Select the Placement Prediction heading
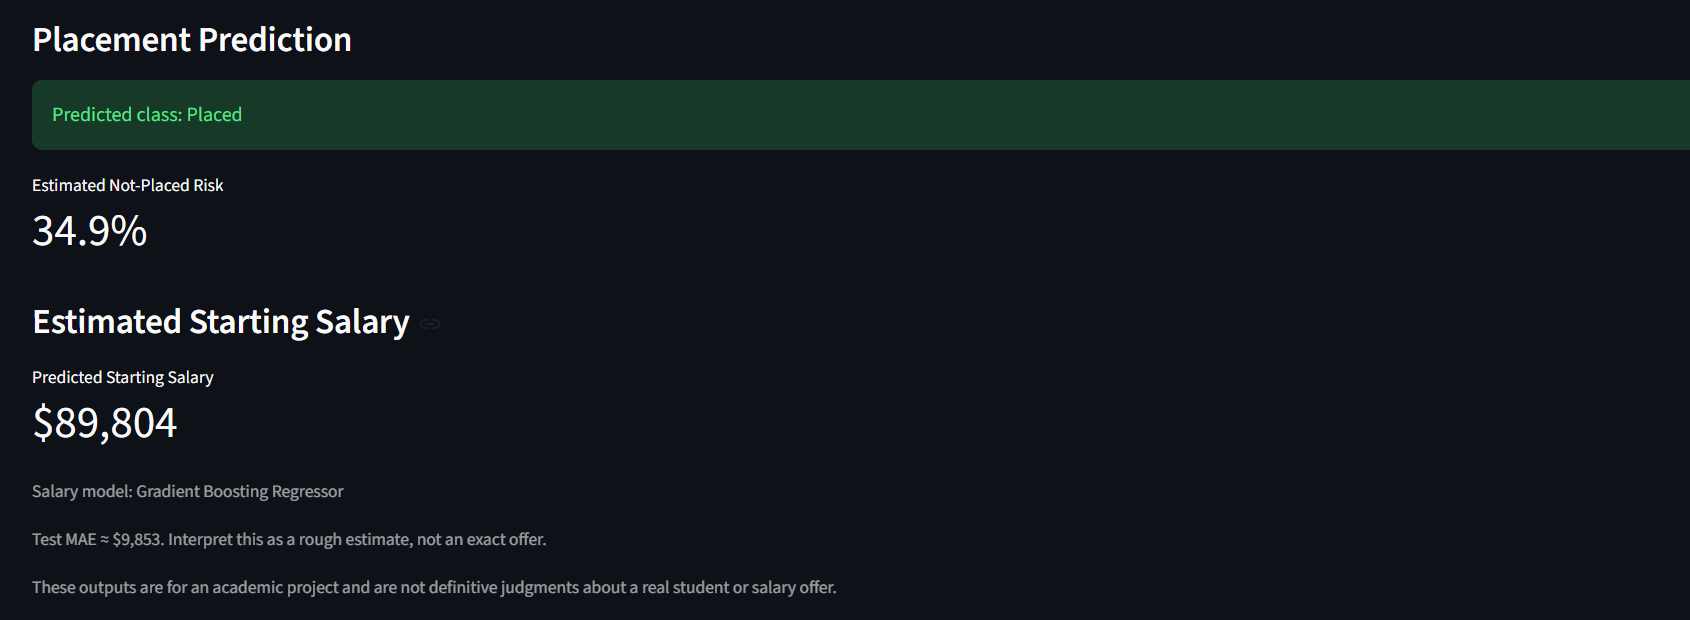 [192, 40]
